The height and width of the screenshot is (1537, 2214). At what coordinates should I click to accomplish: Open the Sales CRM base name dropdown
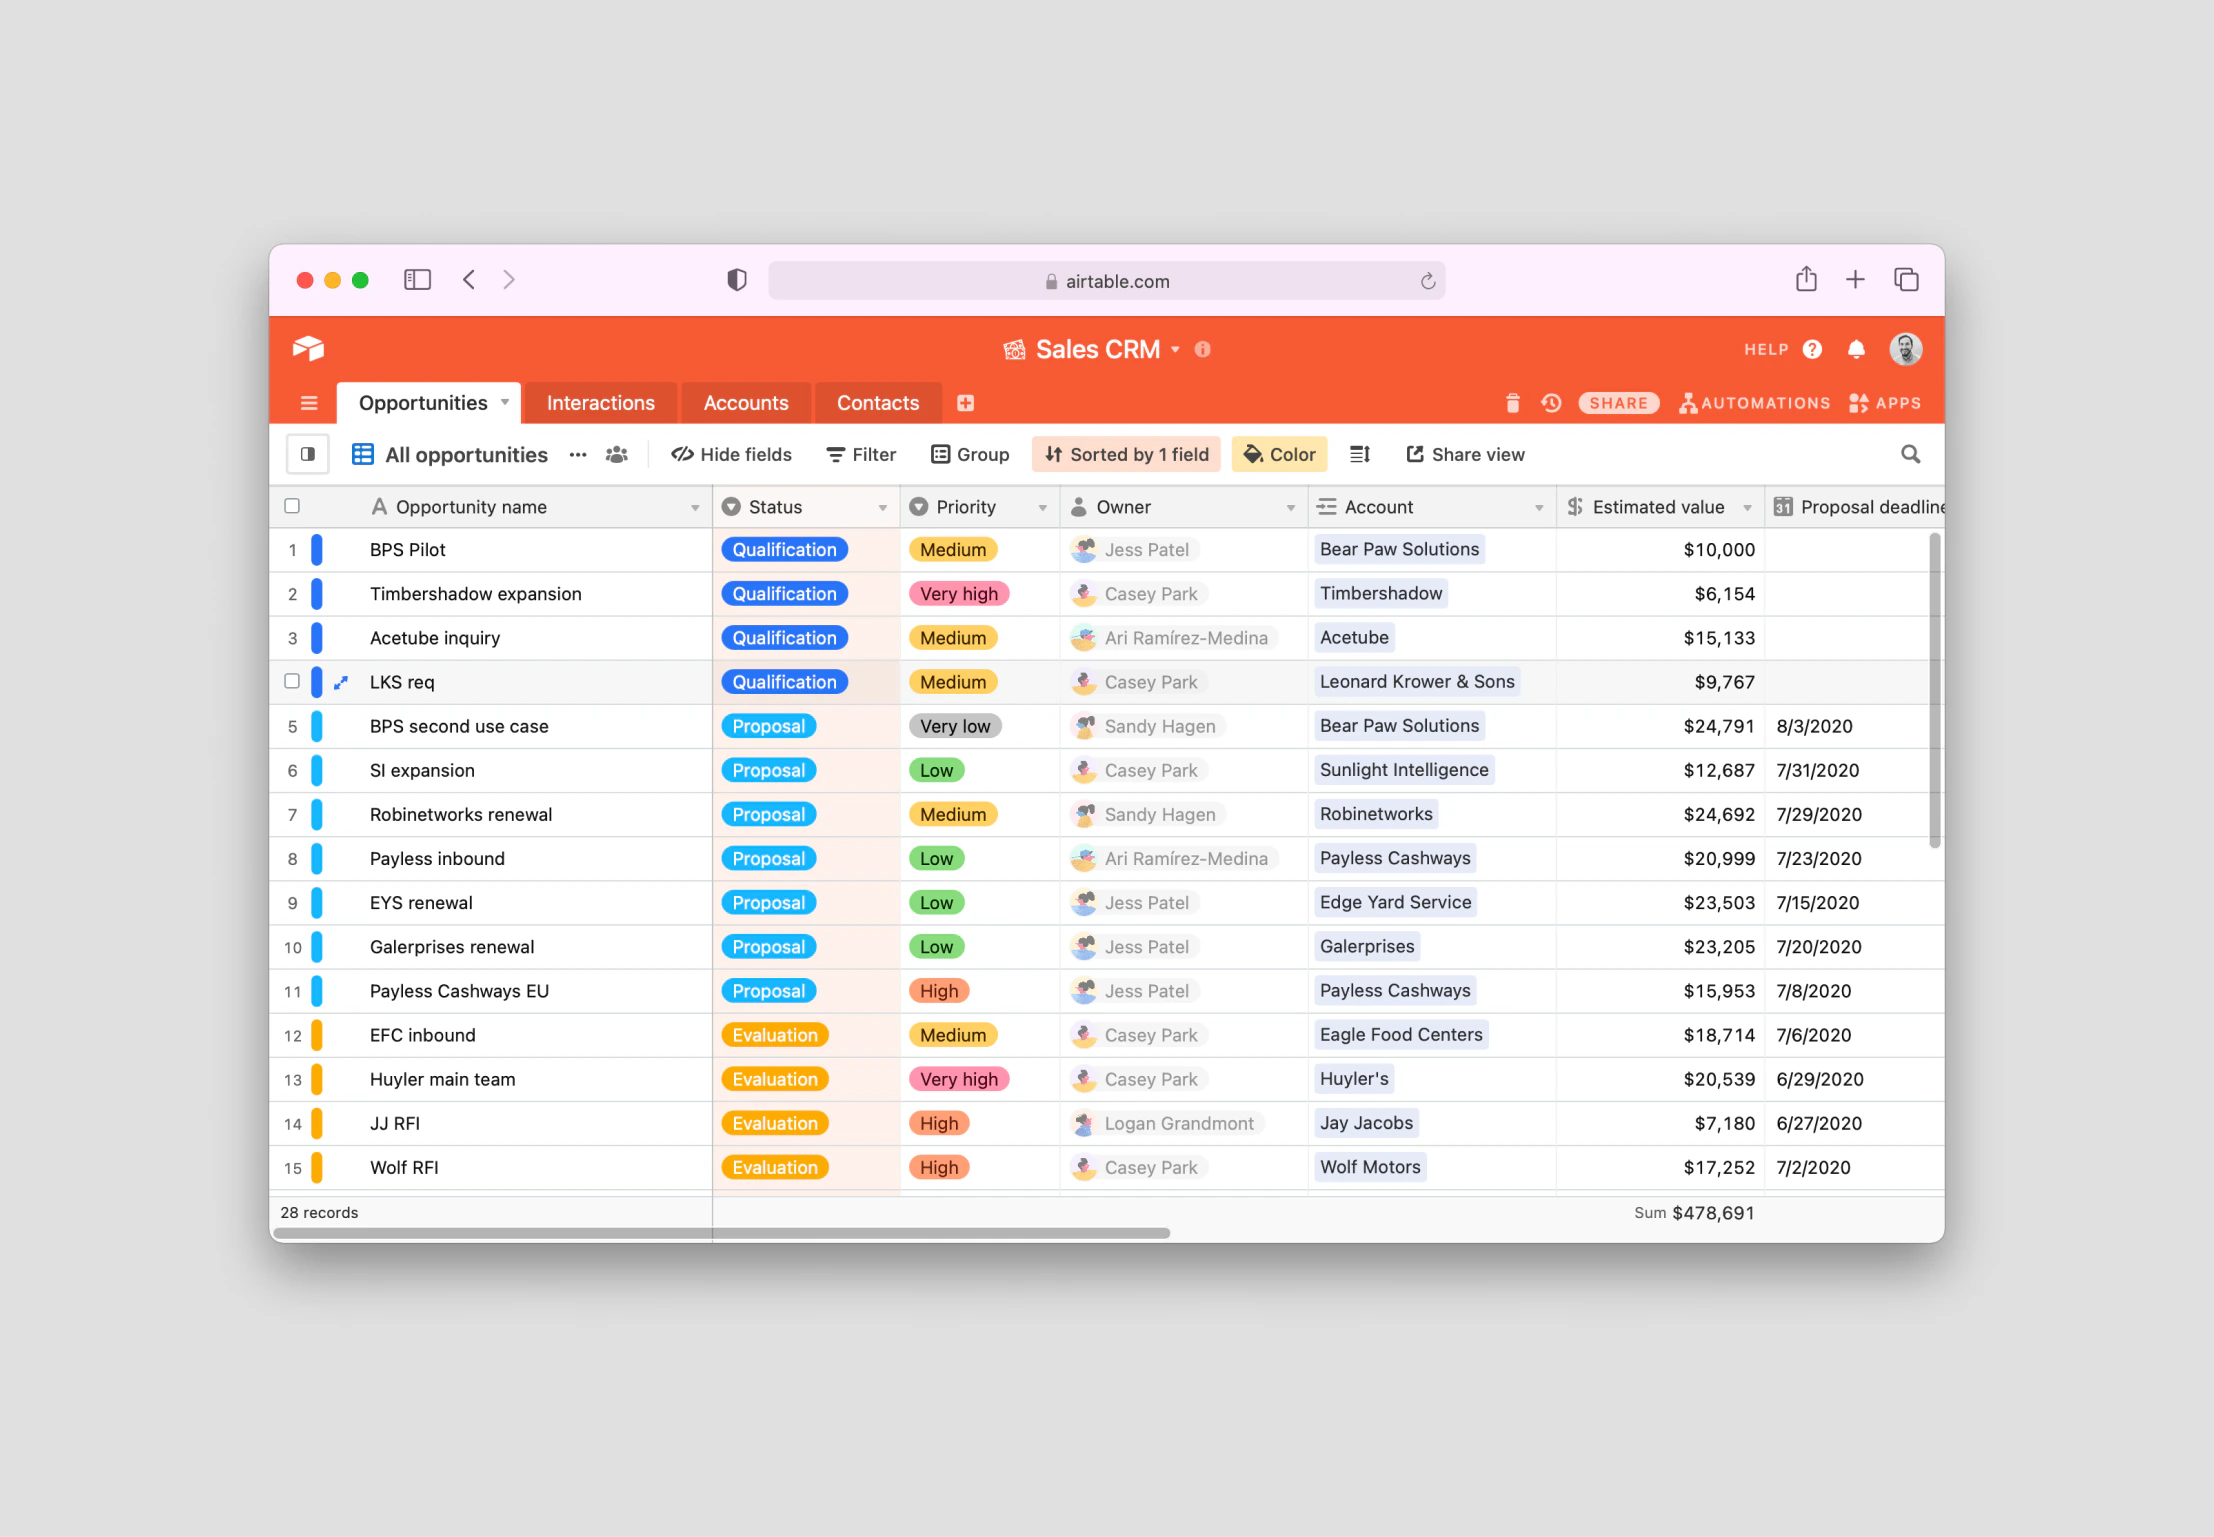click(1176, 349)
